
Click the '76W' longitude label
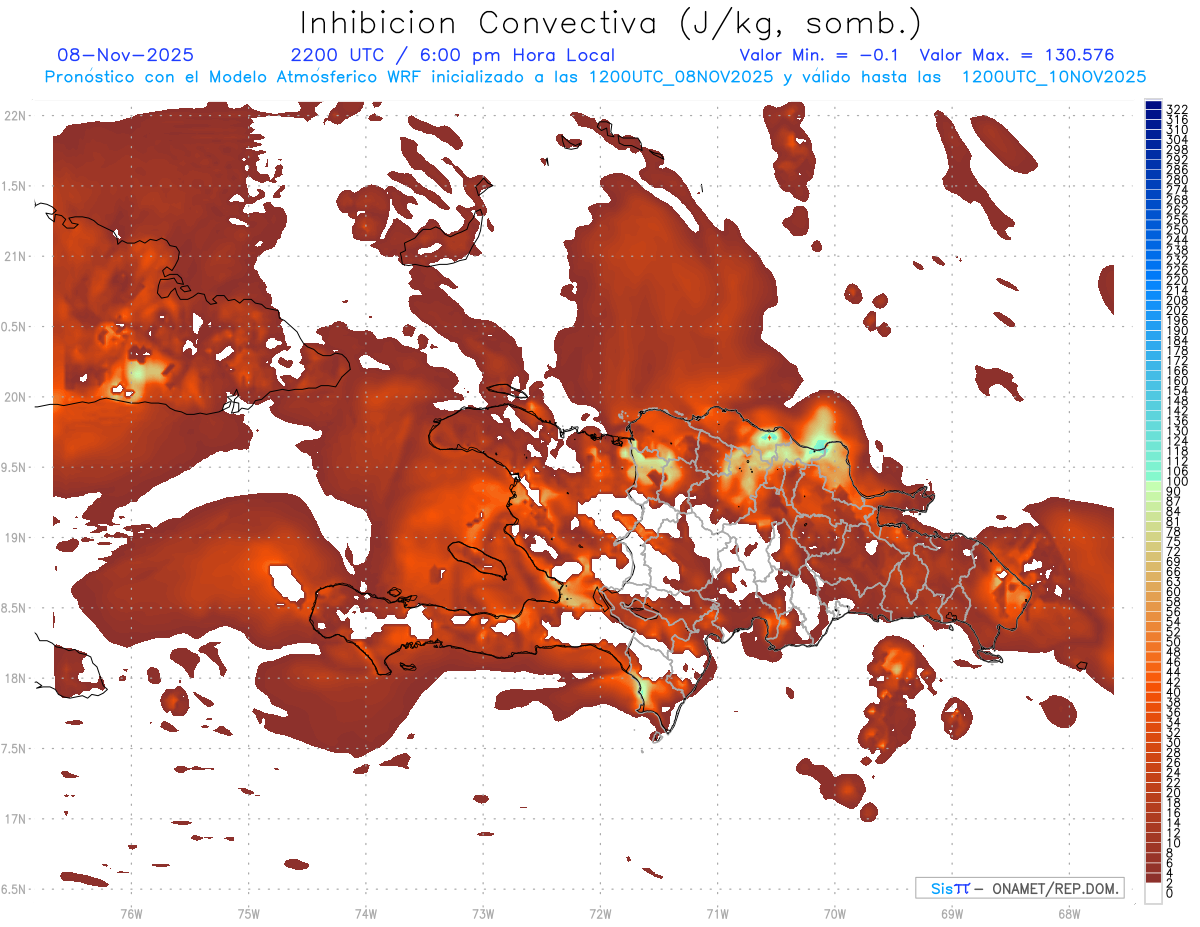pyautogui.click(x=131, y=914)
